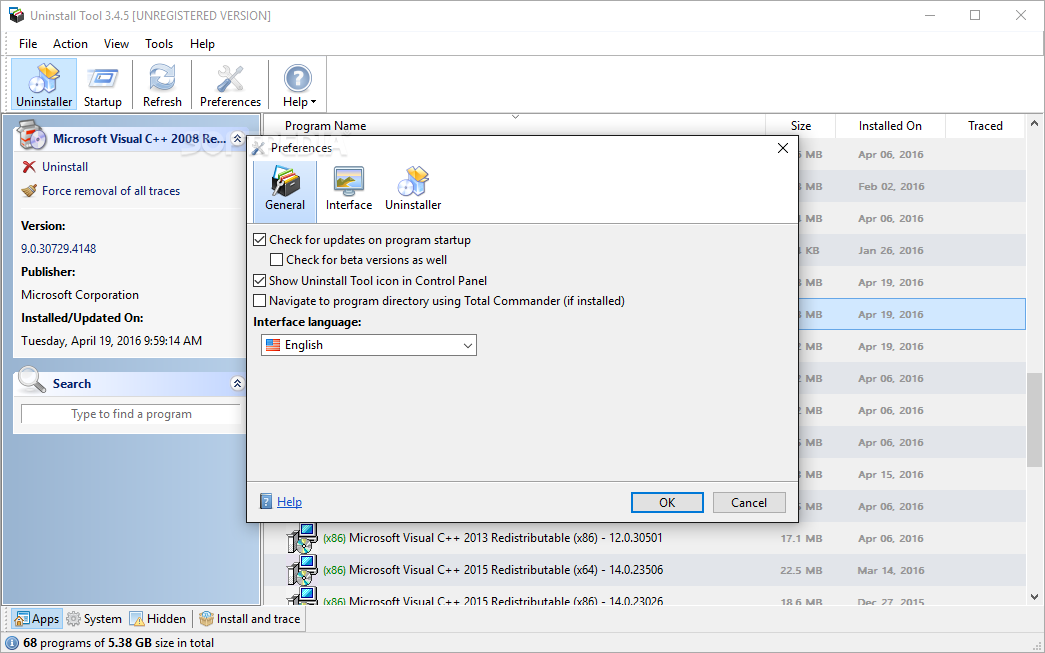This screenshot has height=653, width=1045.
Task: Select Microsoft Visual C++ 2013 Redistributable (x86) row
Action: (x=644, y=538)
